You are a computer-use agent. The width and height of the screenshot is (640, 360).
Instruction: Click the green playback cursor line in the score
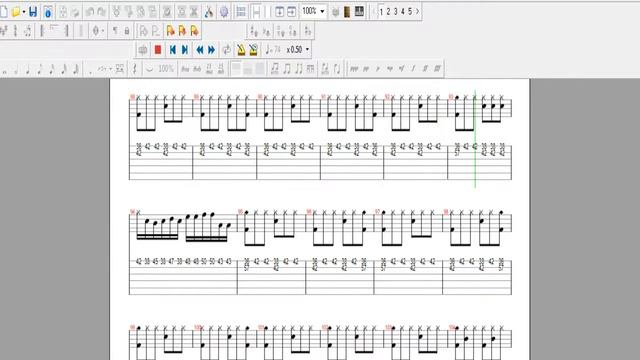tap(475, 139)
